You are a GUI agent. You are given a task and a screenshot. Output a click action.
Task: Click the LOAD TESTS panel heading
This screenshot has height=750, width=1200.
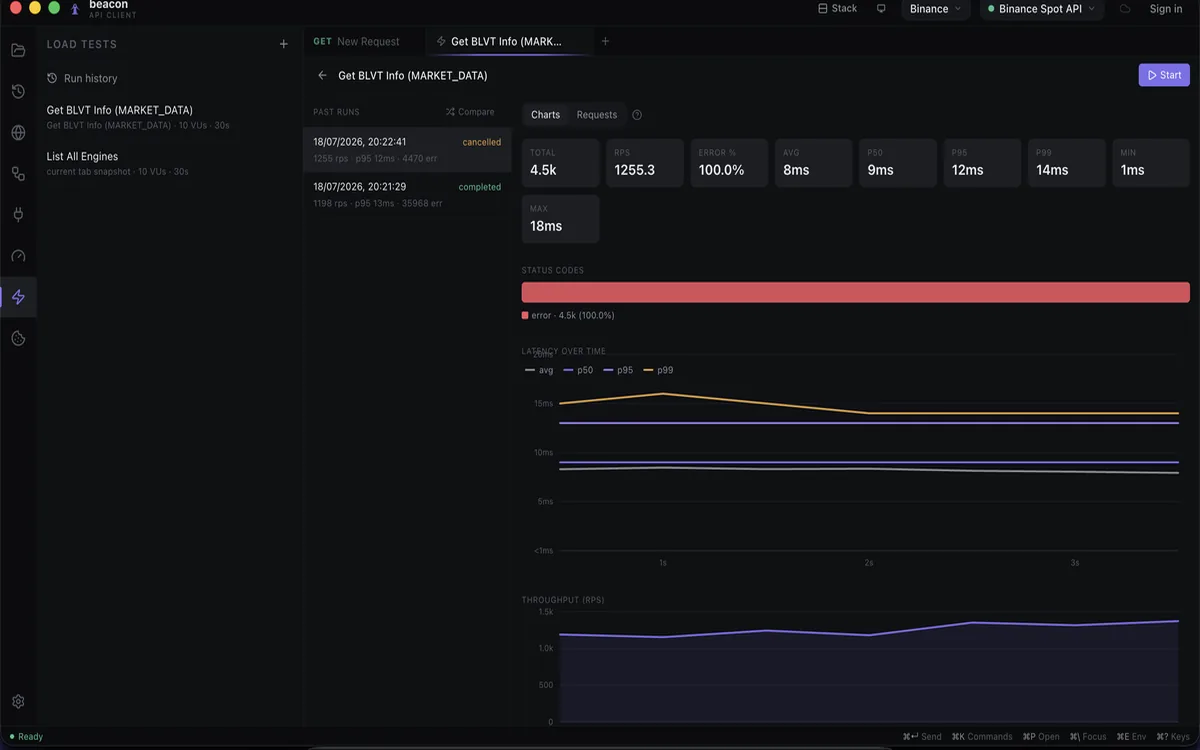coord(82,44)
